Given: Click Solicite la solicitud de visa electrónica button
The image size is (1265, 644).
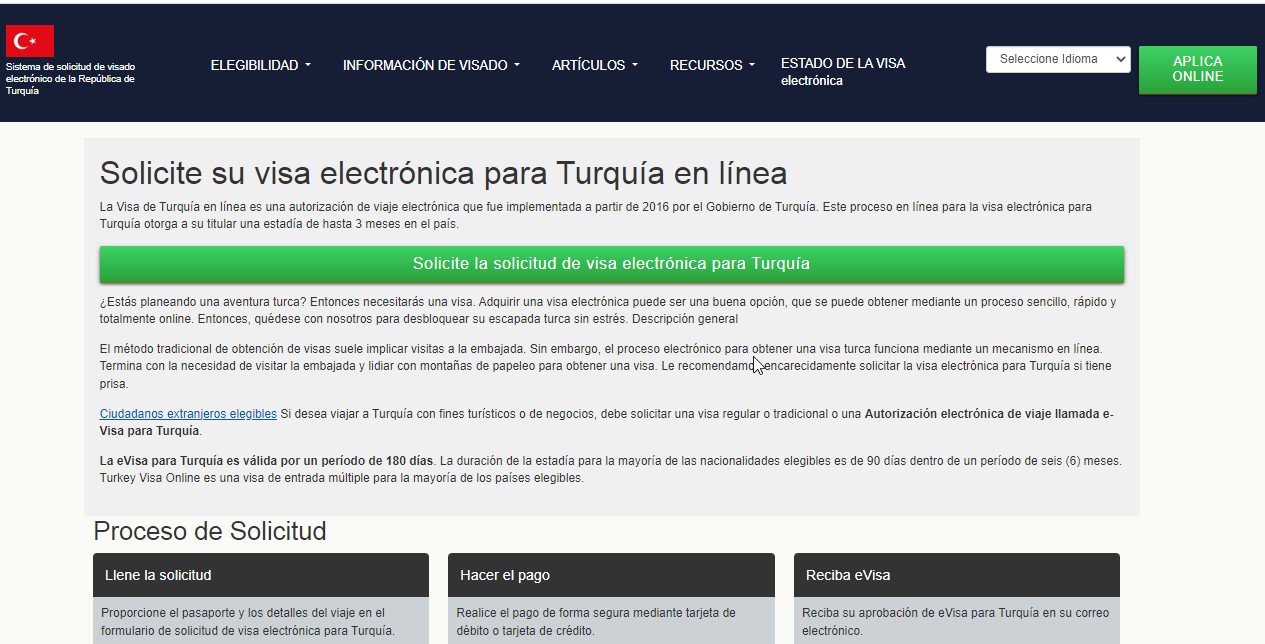Looking at the screenshot, I should [611, 264].
